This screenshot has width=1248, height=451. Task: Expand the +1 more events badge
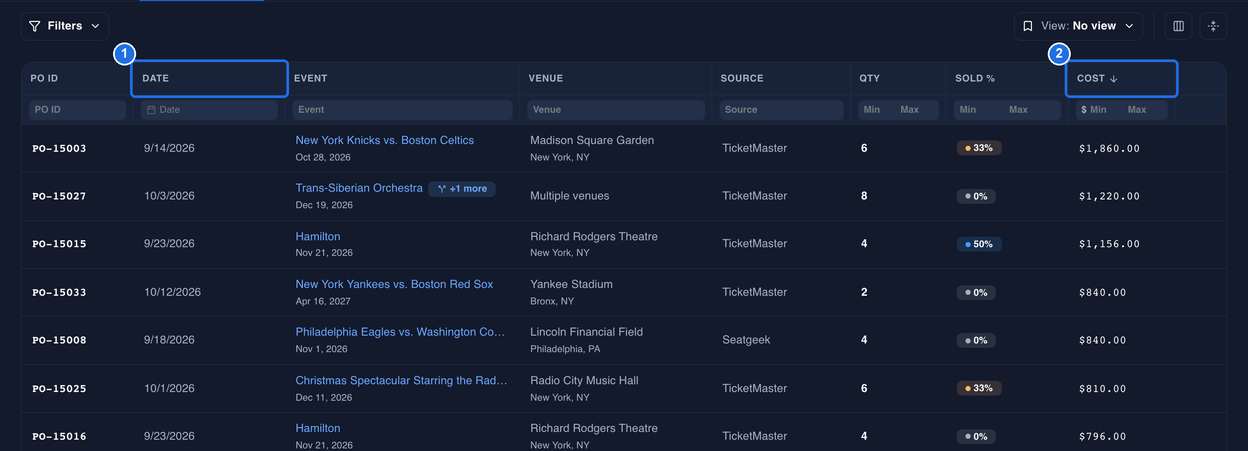(462, 188)
